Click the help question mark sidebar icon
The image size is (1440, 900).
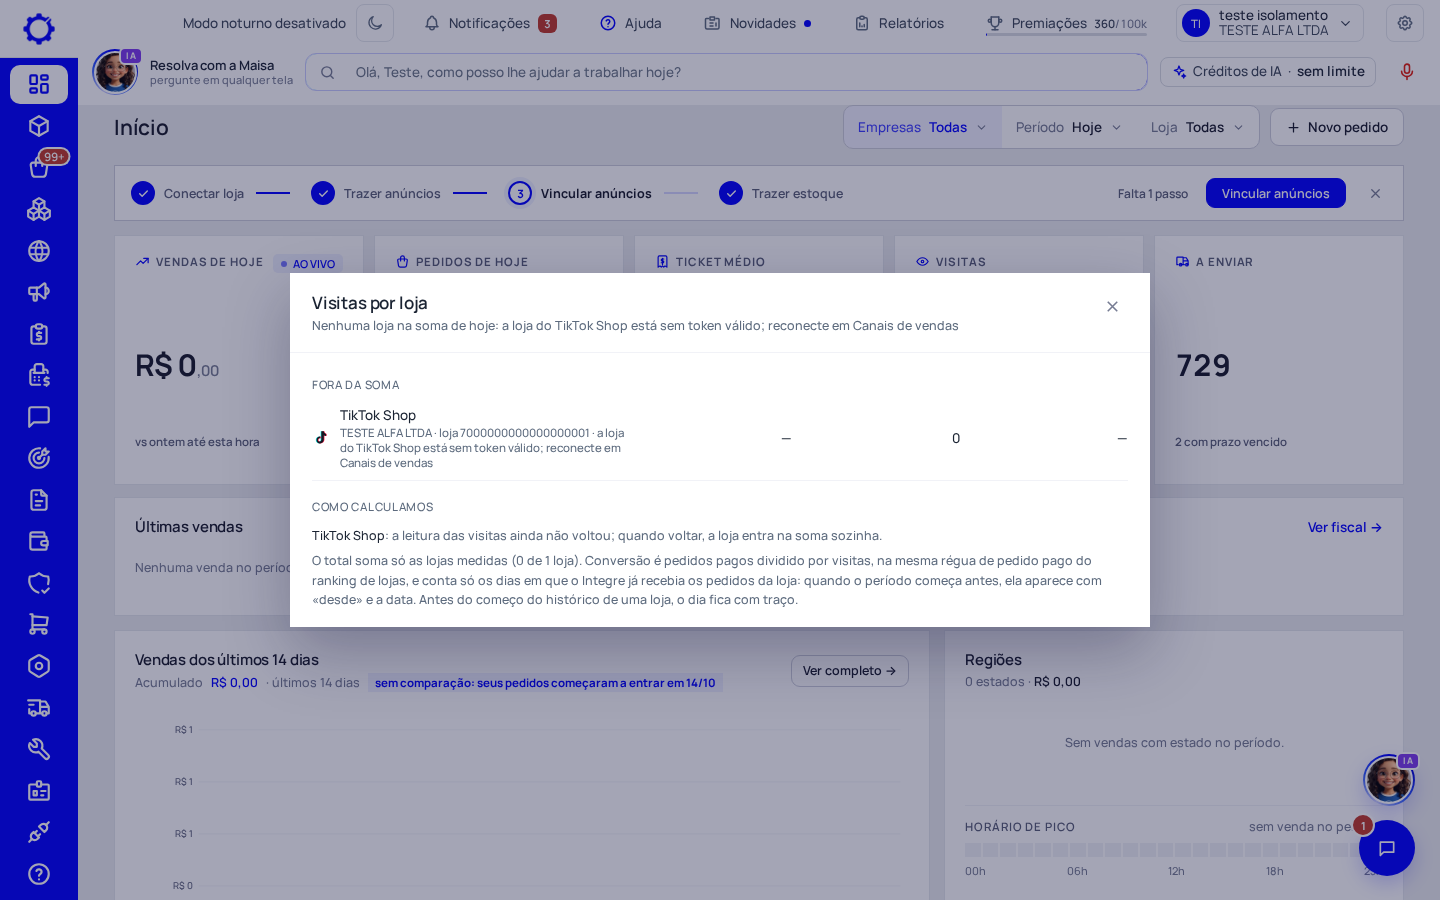[39, 874]
